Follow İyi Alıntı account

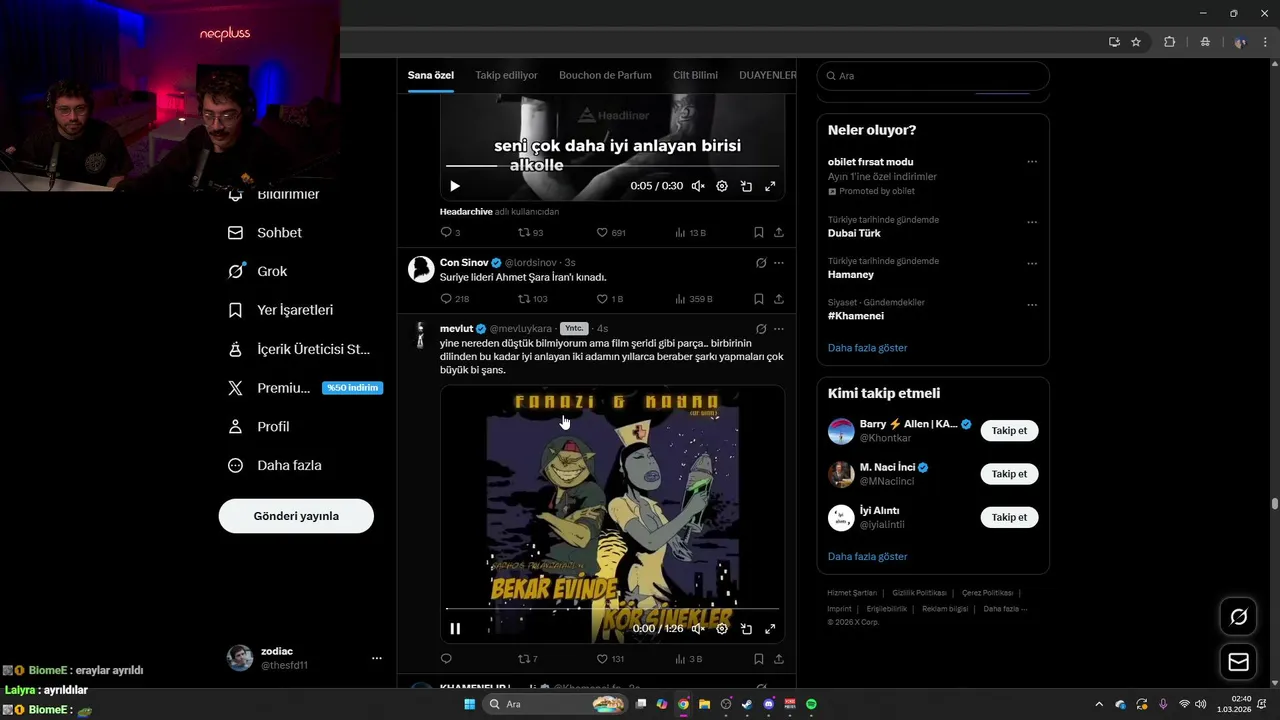pyautogui.click(x=1009, y=517)
